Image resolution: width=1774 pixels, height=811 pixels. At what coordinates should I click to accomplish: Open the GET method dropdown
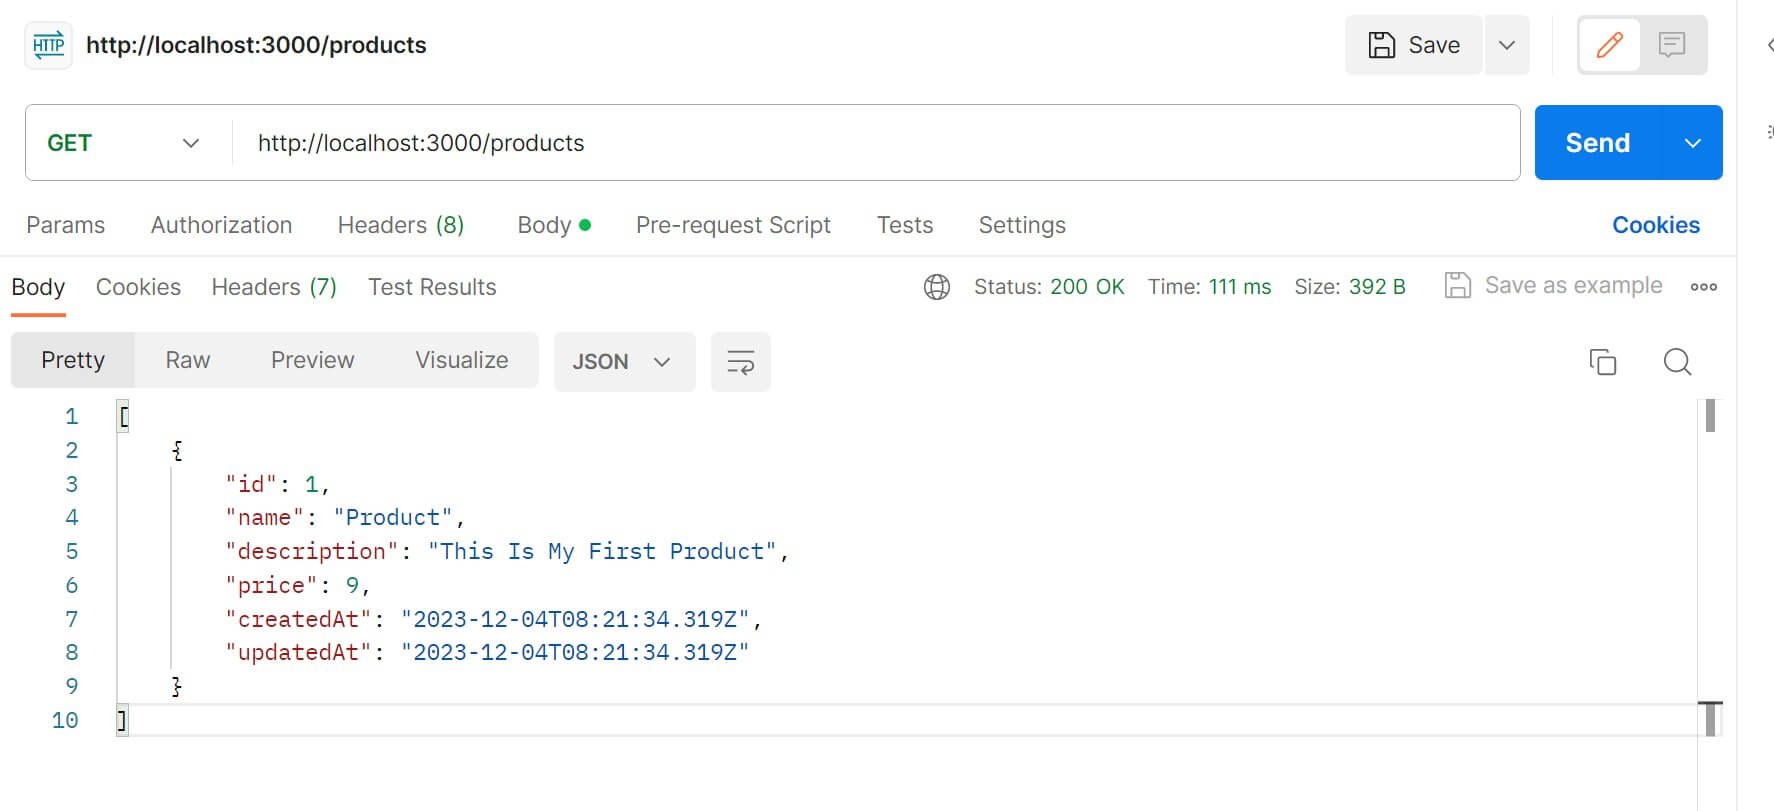(124, 143)
